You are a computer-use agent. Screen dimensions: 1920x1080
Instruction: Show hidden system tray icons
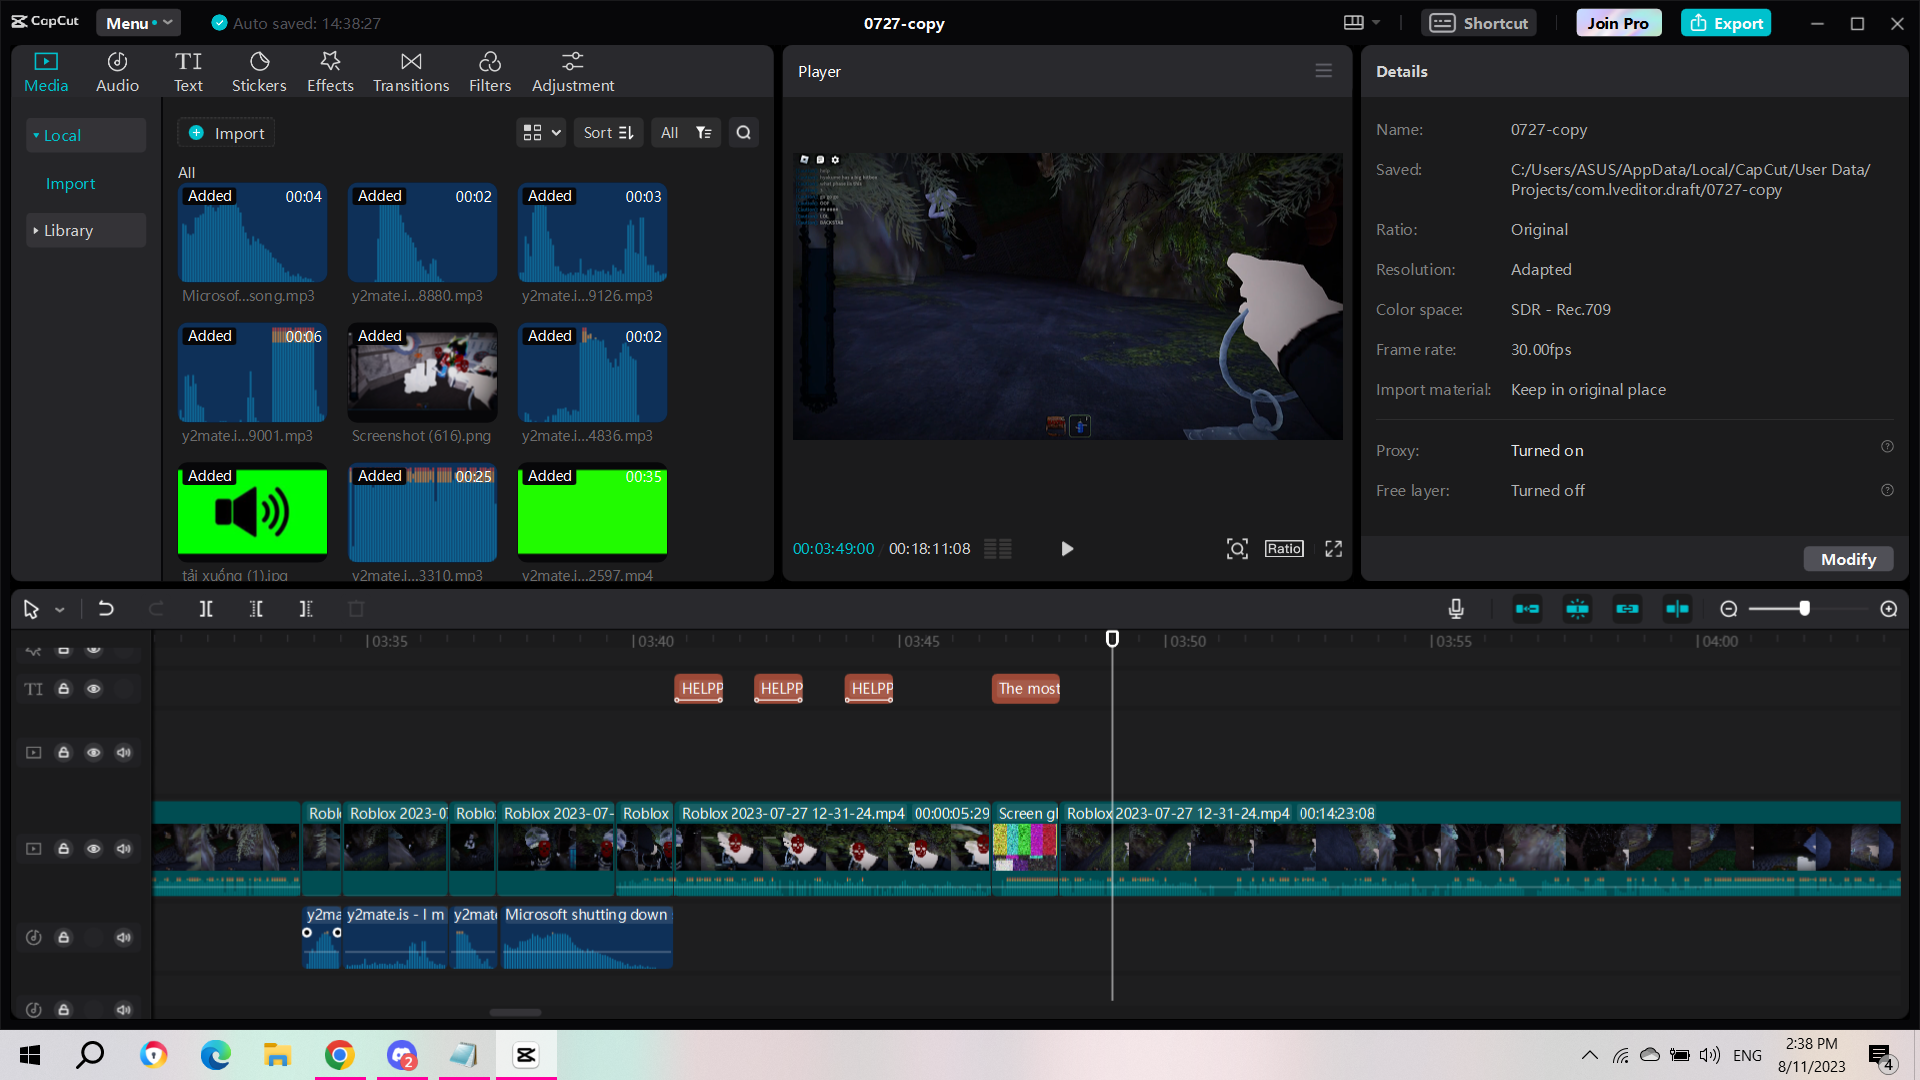pos(1589,1055)
